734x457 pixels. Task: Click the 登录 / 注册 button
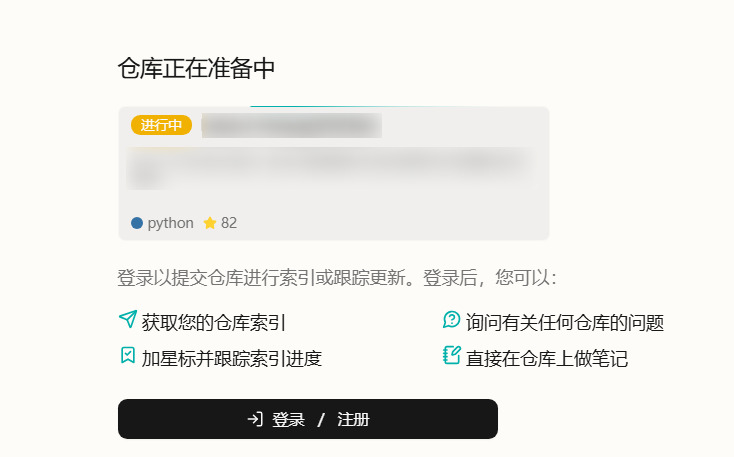click(308, 419)
